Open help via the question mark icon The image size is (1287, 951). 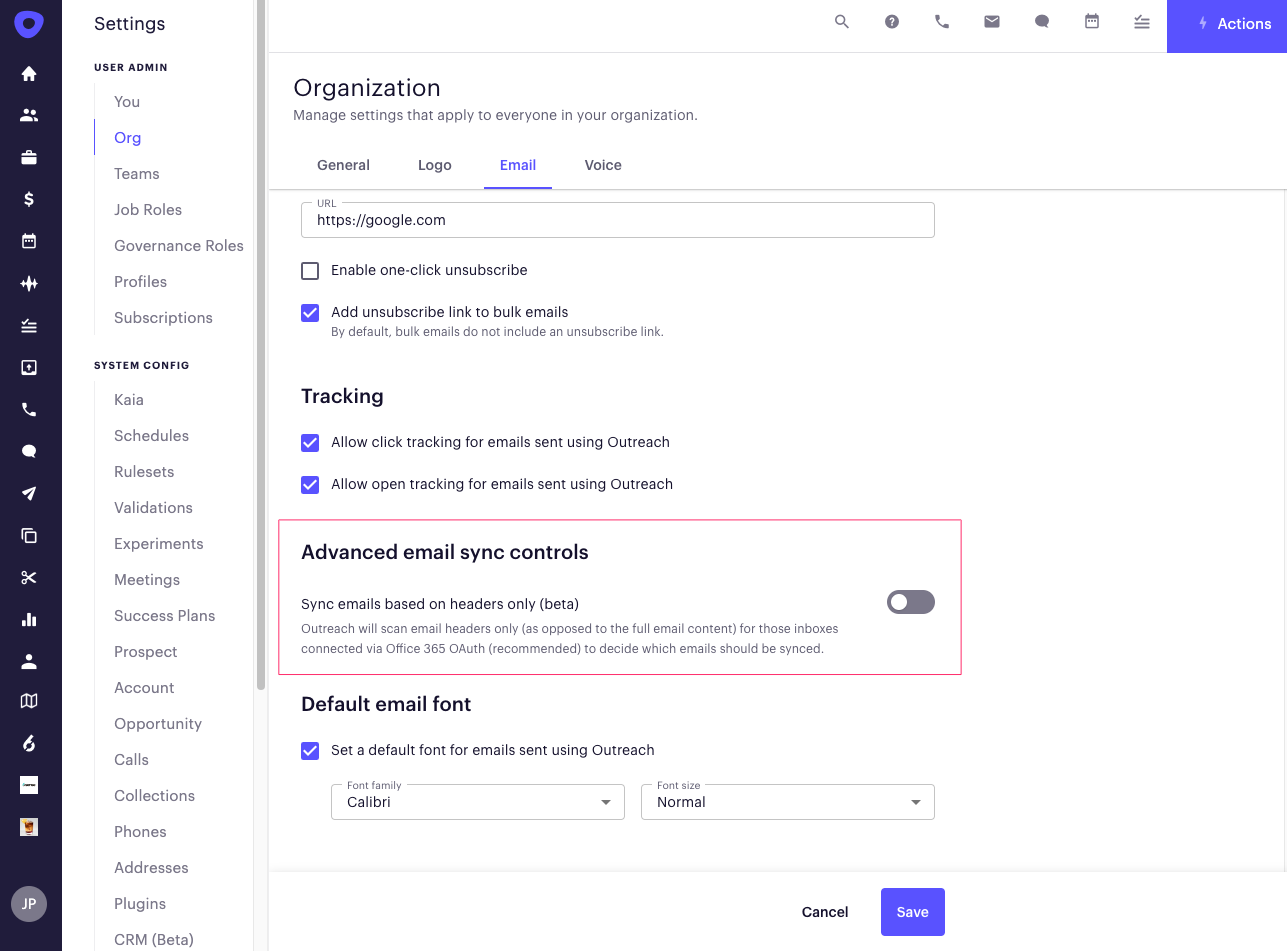pyautogui.click(x=891, y=21)
